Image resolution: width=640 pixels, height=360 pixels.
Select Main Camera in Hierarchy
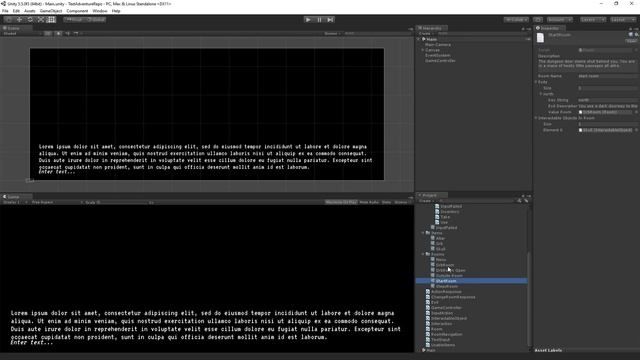click(438, 44)
